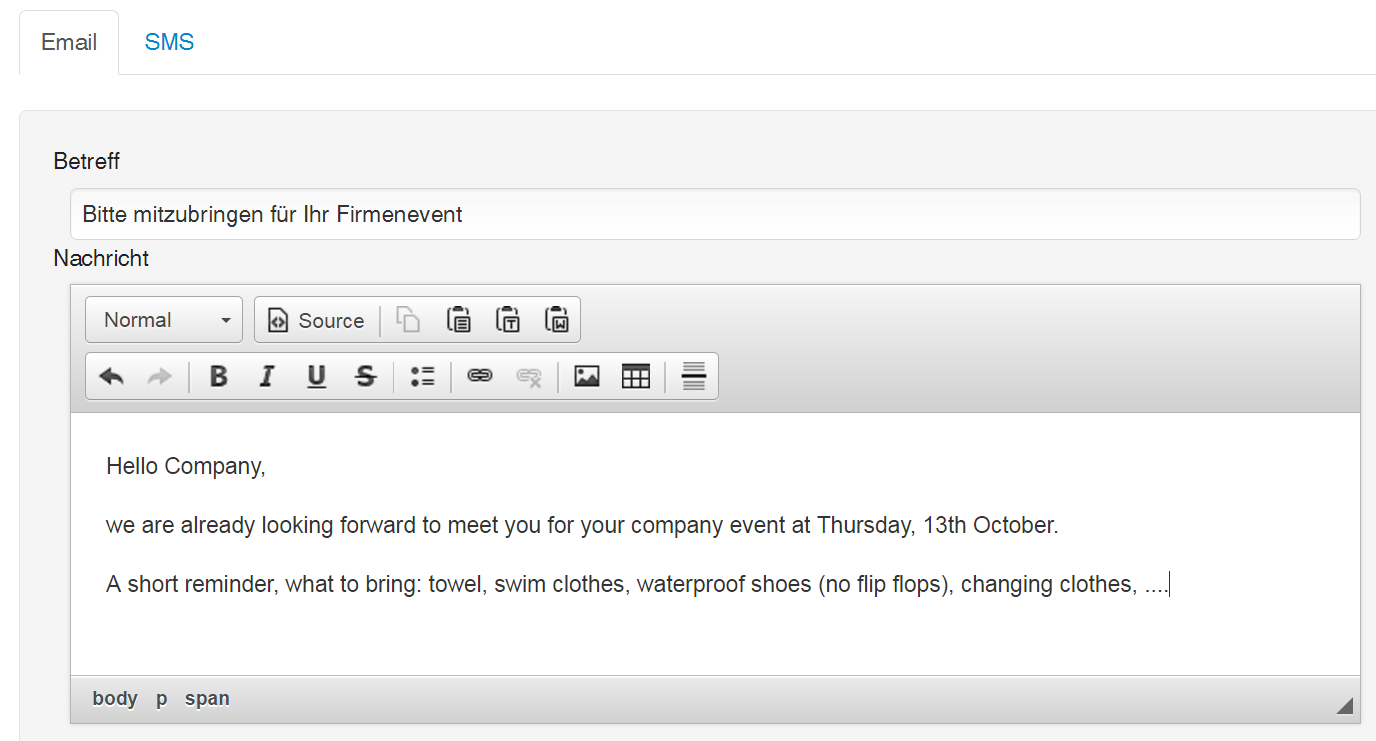Paste as plain text
The height and width of the screenshot is (741, 1376).
[508, 320]
